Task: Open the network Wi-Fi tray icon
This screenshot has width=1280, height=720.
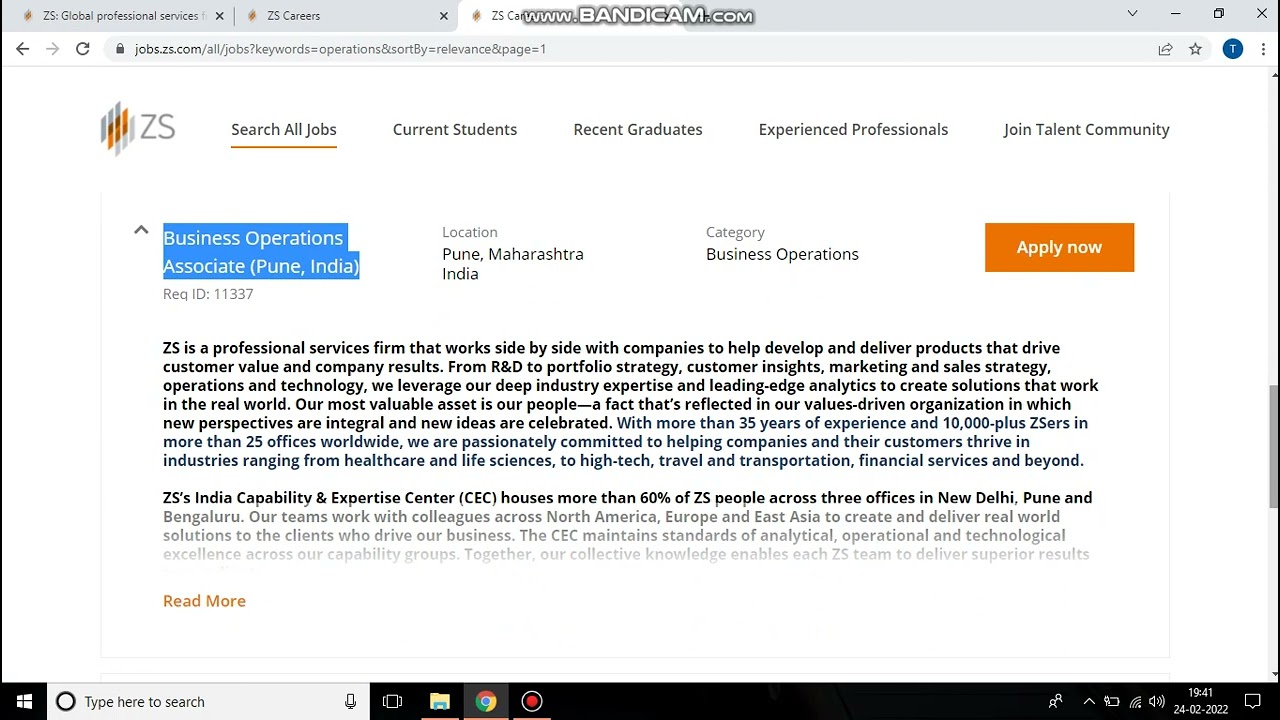Action: (1135, 702)
